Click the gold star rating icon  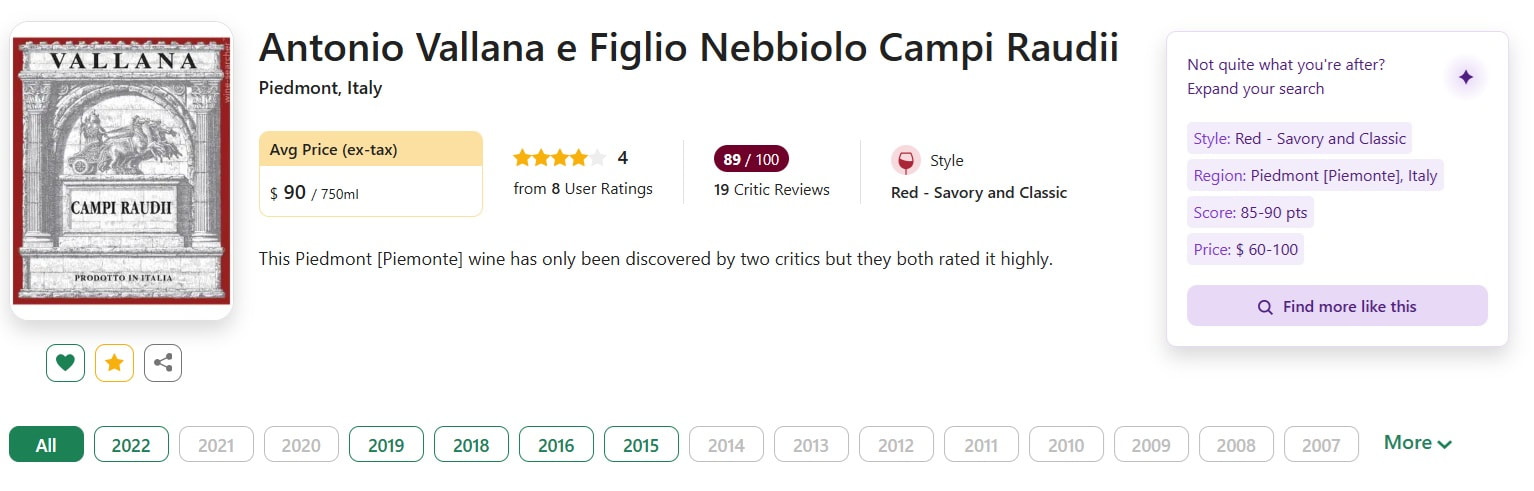[x=114, y=363]
